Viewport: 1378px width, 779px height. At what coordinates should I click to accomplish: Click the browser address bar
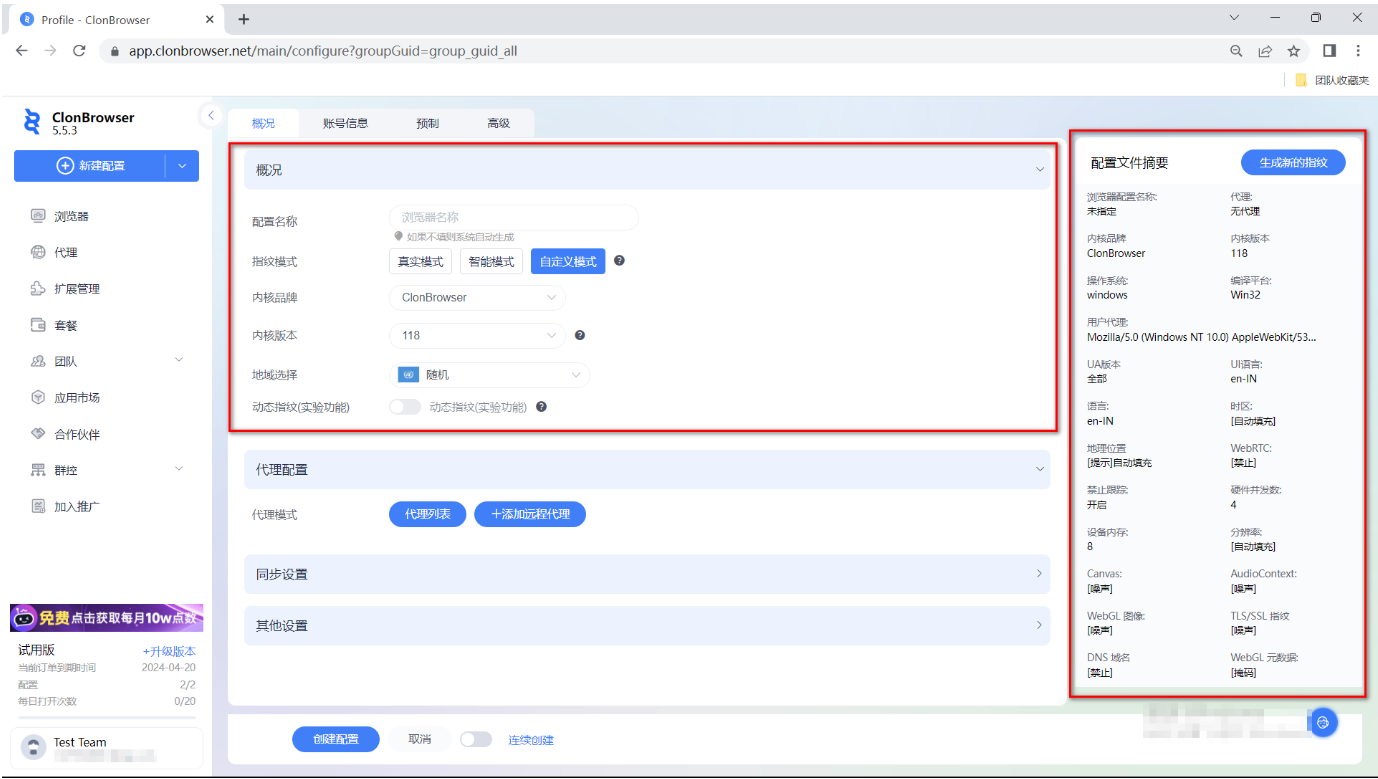pyautogui.click(x=660, y=51)
